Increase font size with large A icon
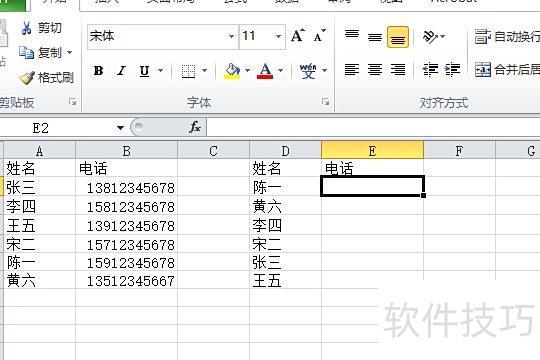 298,36
